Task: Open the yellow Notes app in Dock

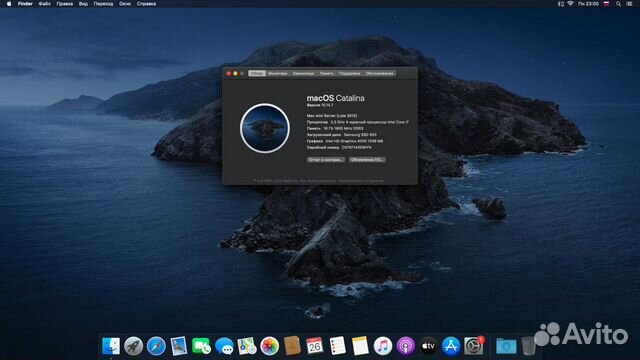Action: (x=360, y=346)
